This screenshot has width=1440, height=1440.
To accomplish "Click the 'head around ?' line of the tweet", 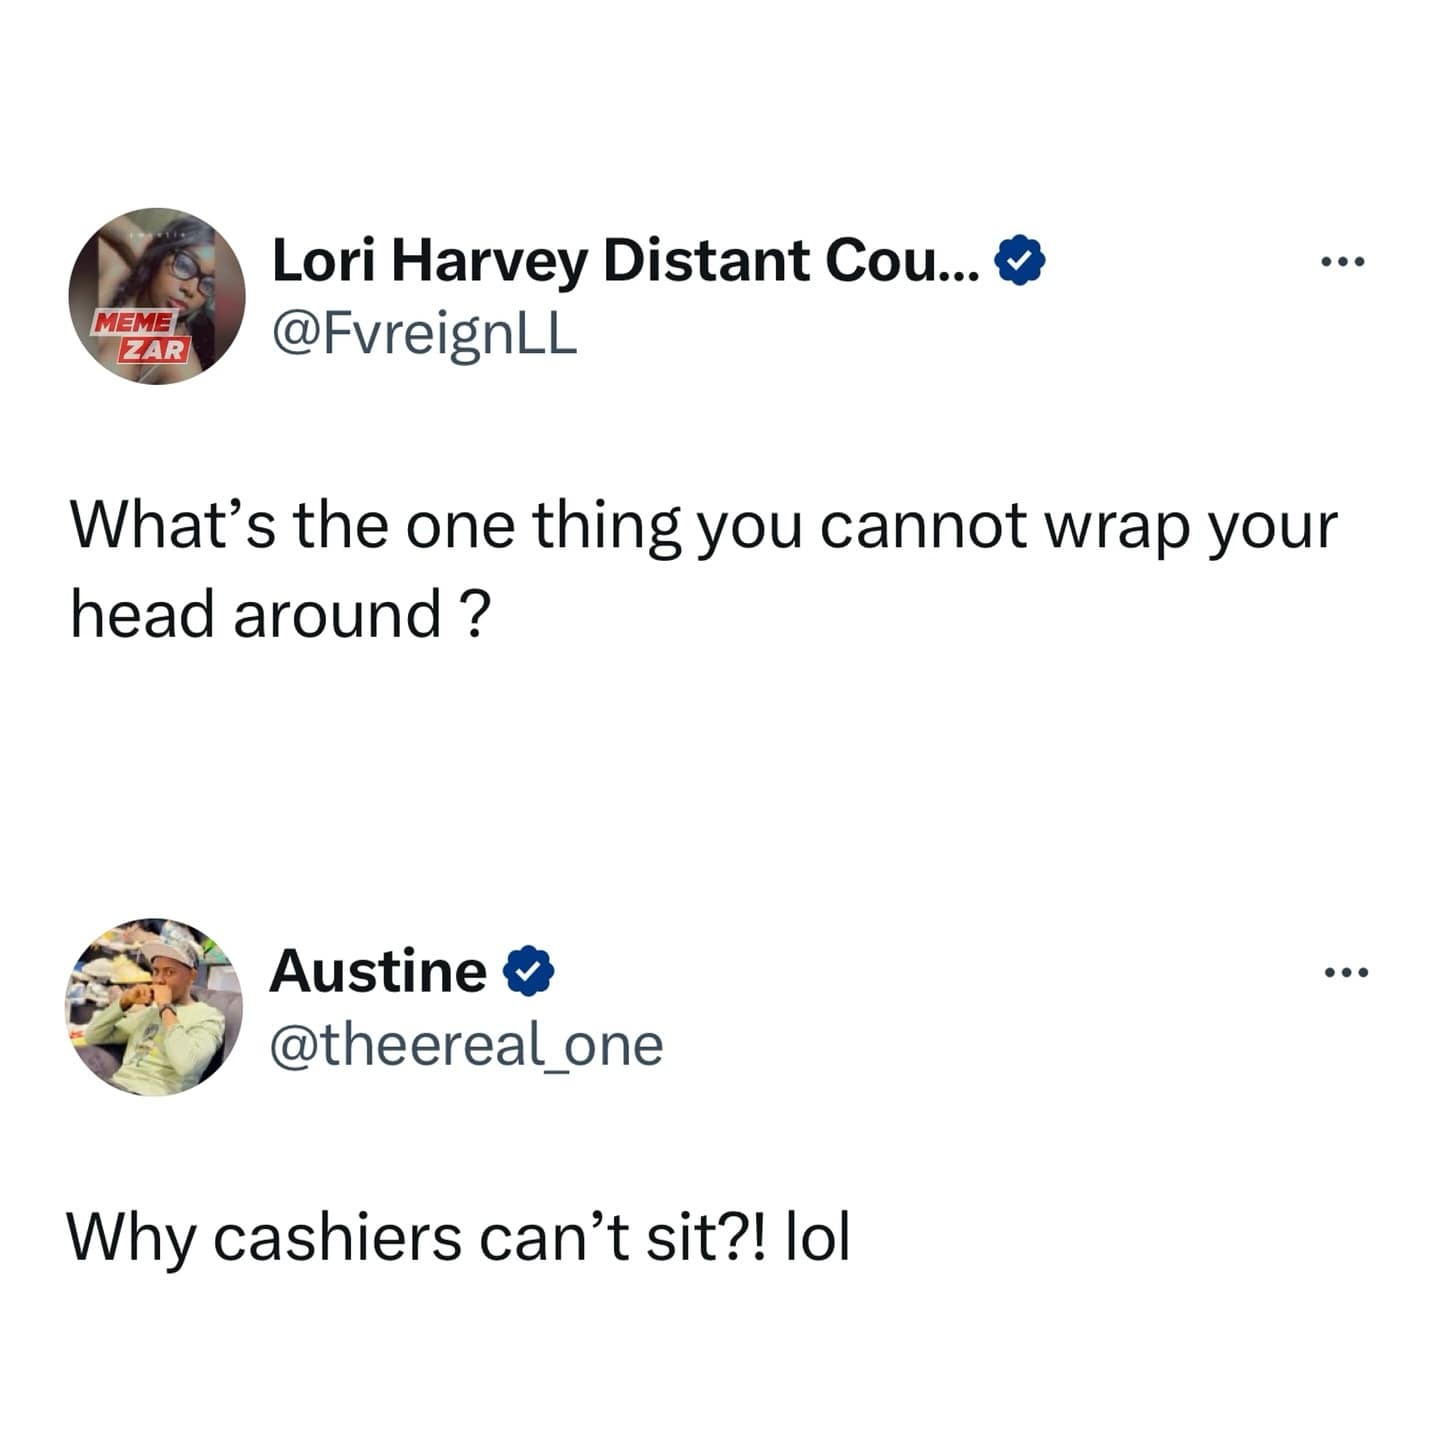I will click(280, 614).
